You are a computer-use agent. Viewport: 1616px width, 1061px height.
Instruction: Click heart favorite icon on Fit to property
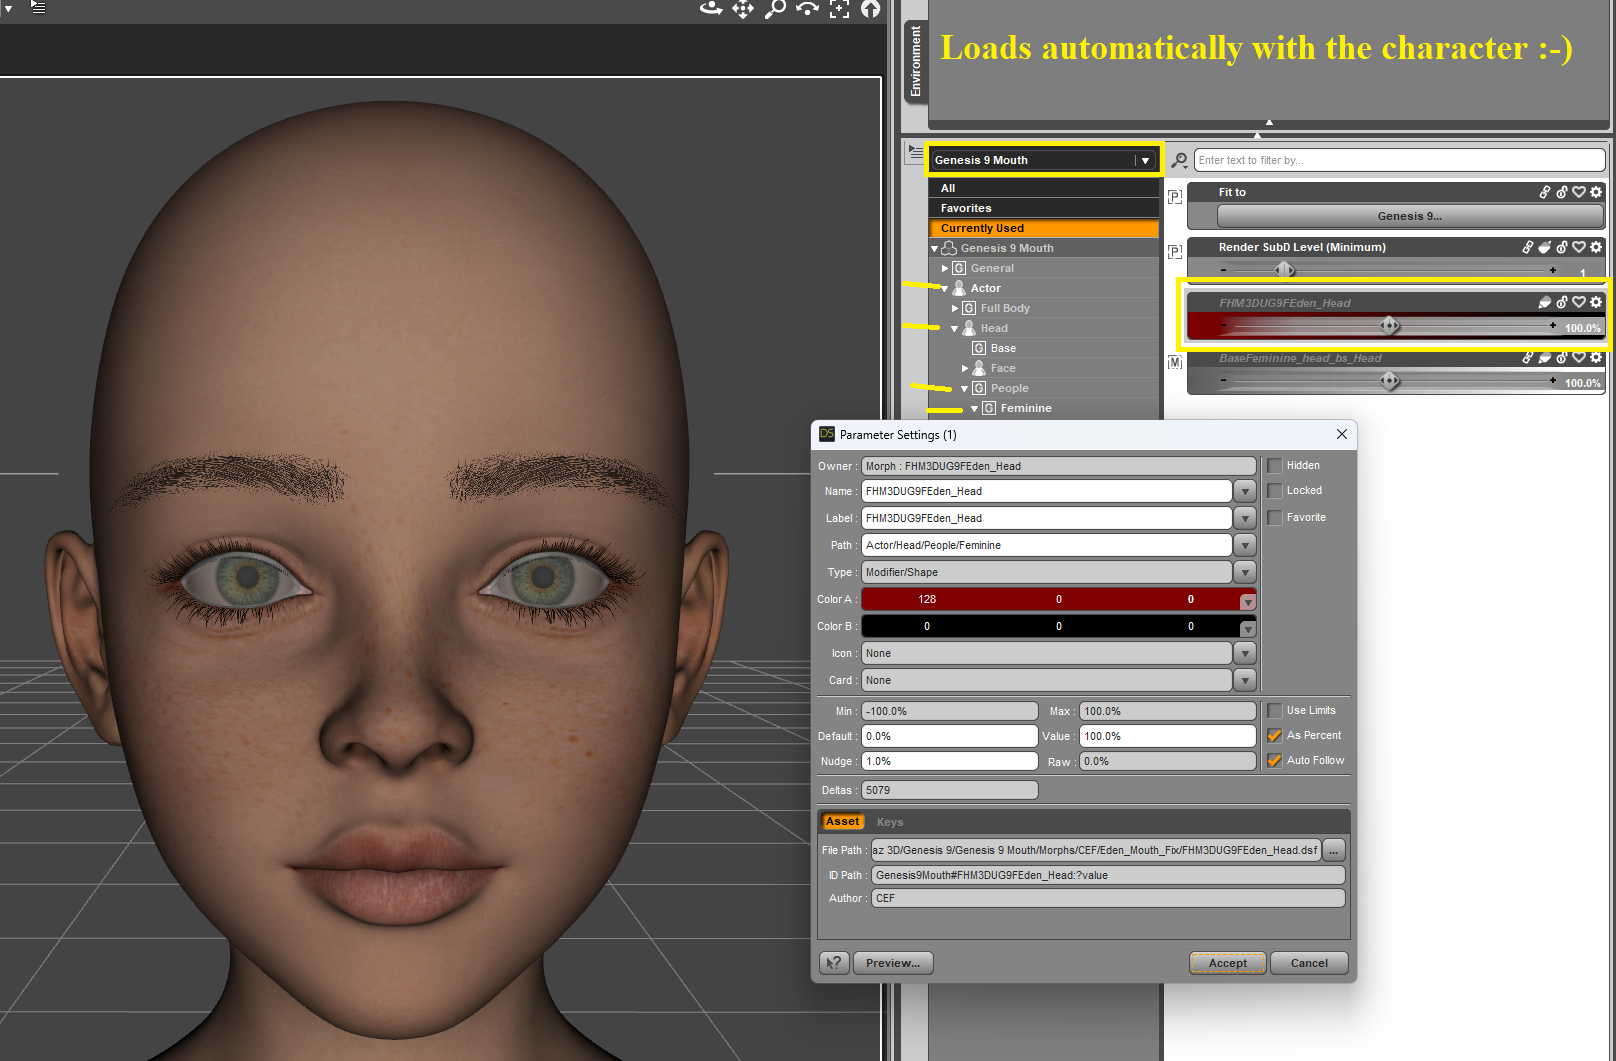click(x=1579, y=192)
